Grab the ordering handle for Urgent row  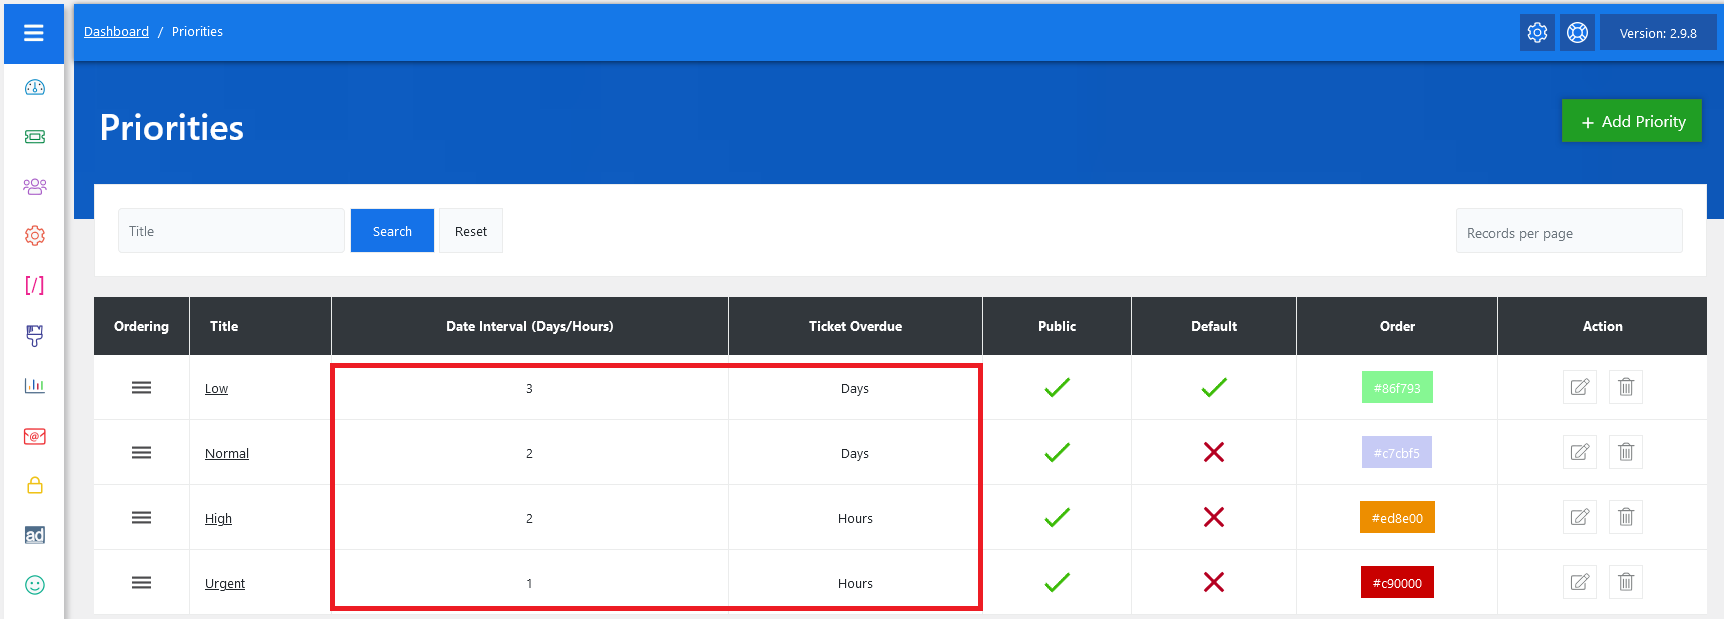141,582
